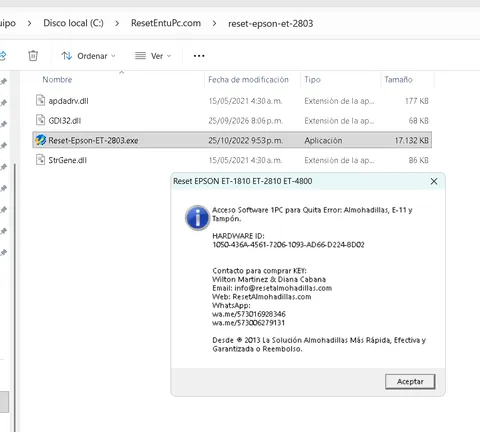Click the navigation pane scrollbar
This screenshot has width=480, height=432.
coord(14,297)
